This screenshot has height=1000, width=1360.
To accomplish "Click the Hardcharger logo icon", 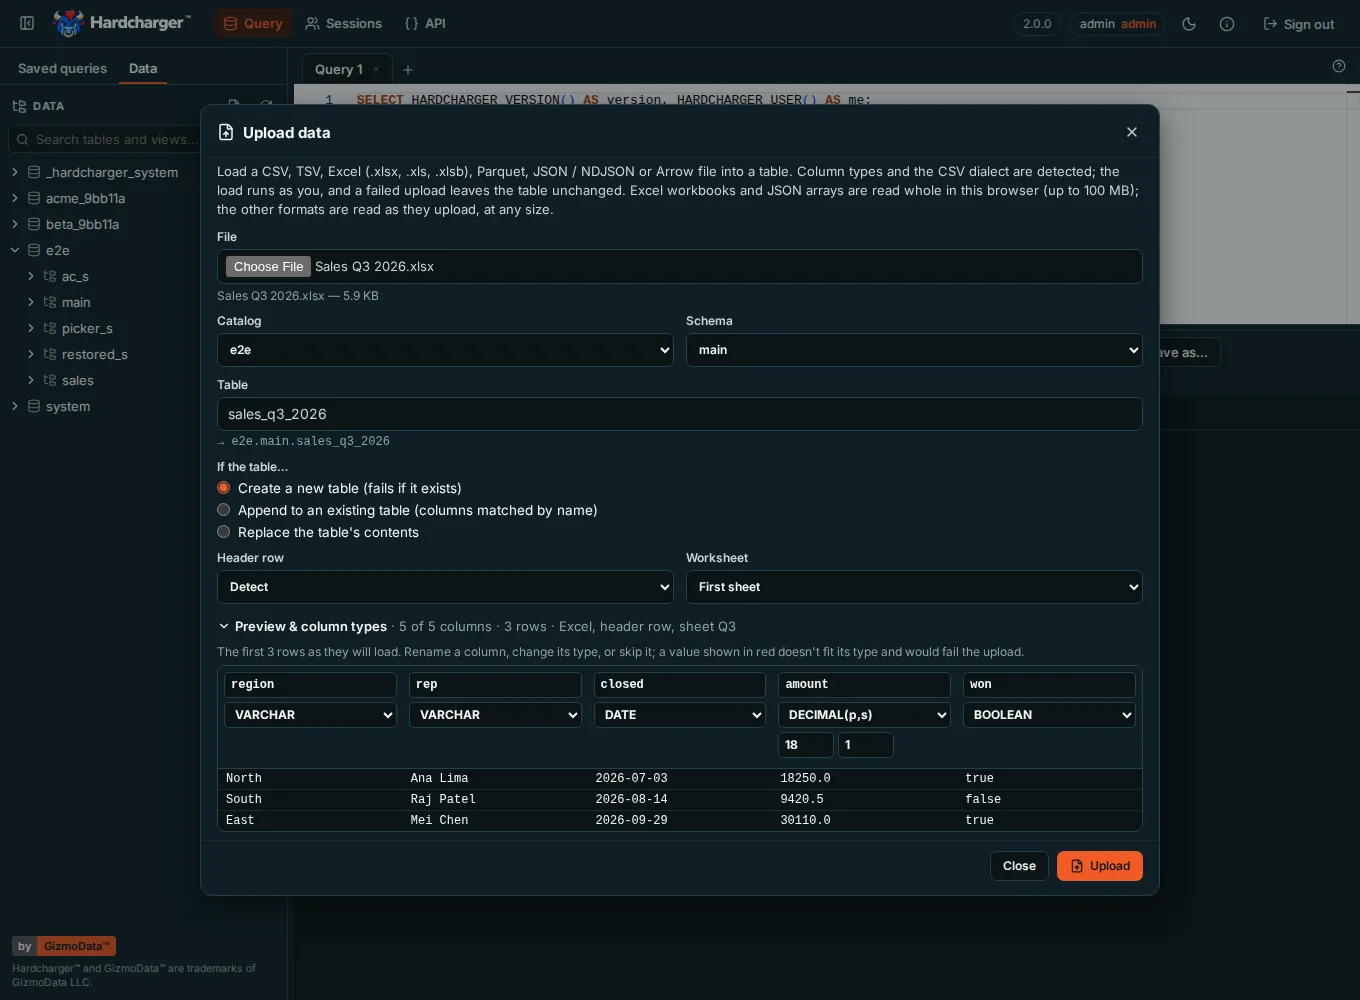I will pos(68,23).
